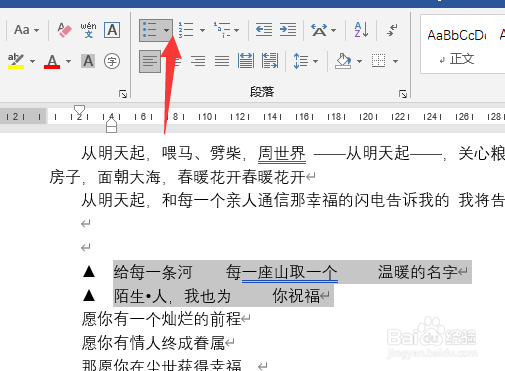Image resolution: width=505 pixels, height=371 pixels.
Task: Expand line spacing dropdown arrow
Action: click(316, 61)
